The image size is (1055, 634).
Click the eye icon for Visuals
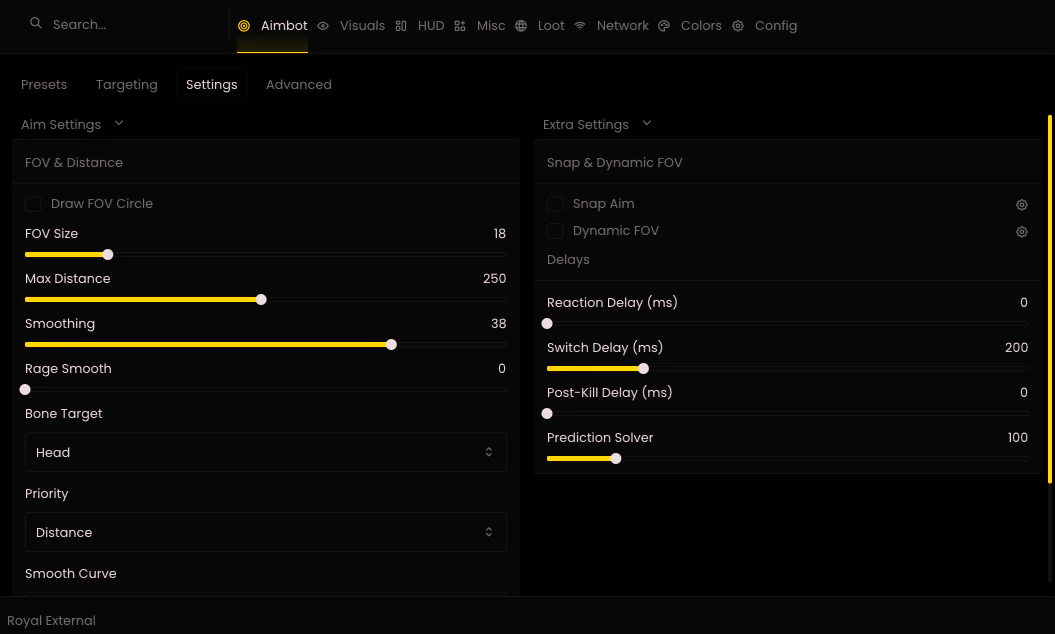click(x=323, y=26)
